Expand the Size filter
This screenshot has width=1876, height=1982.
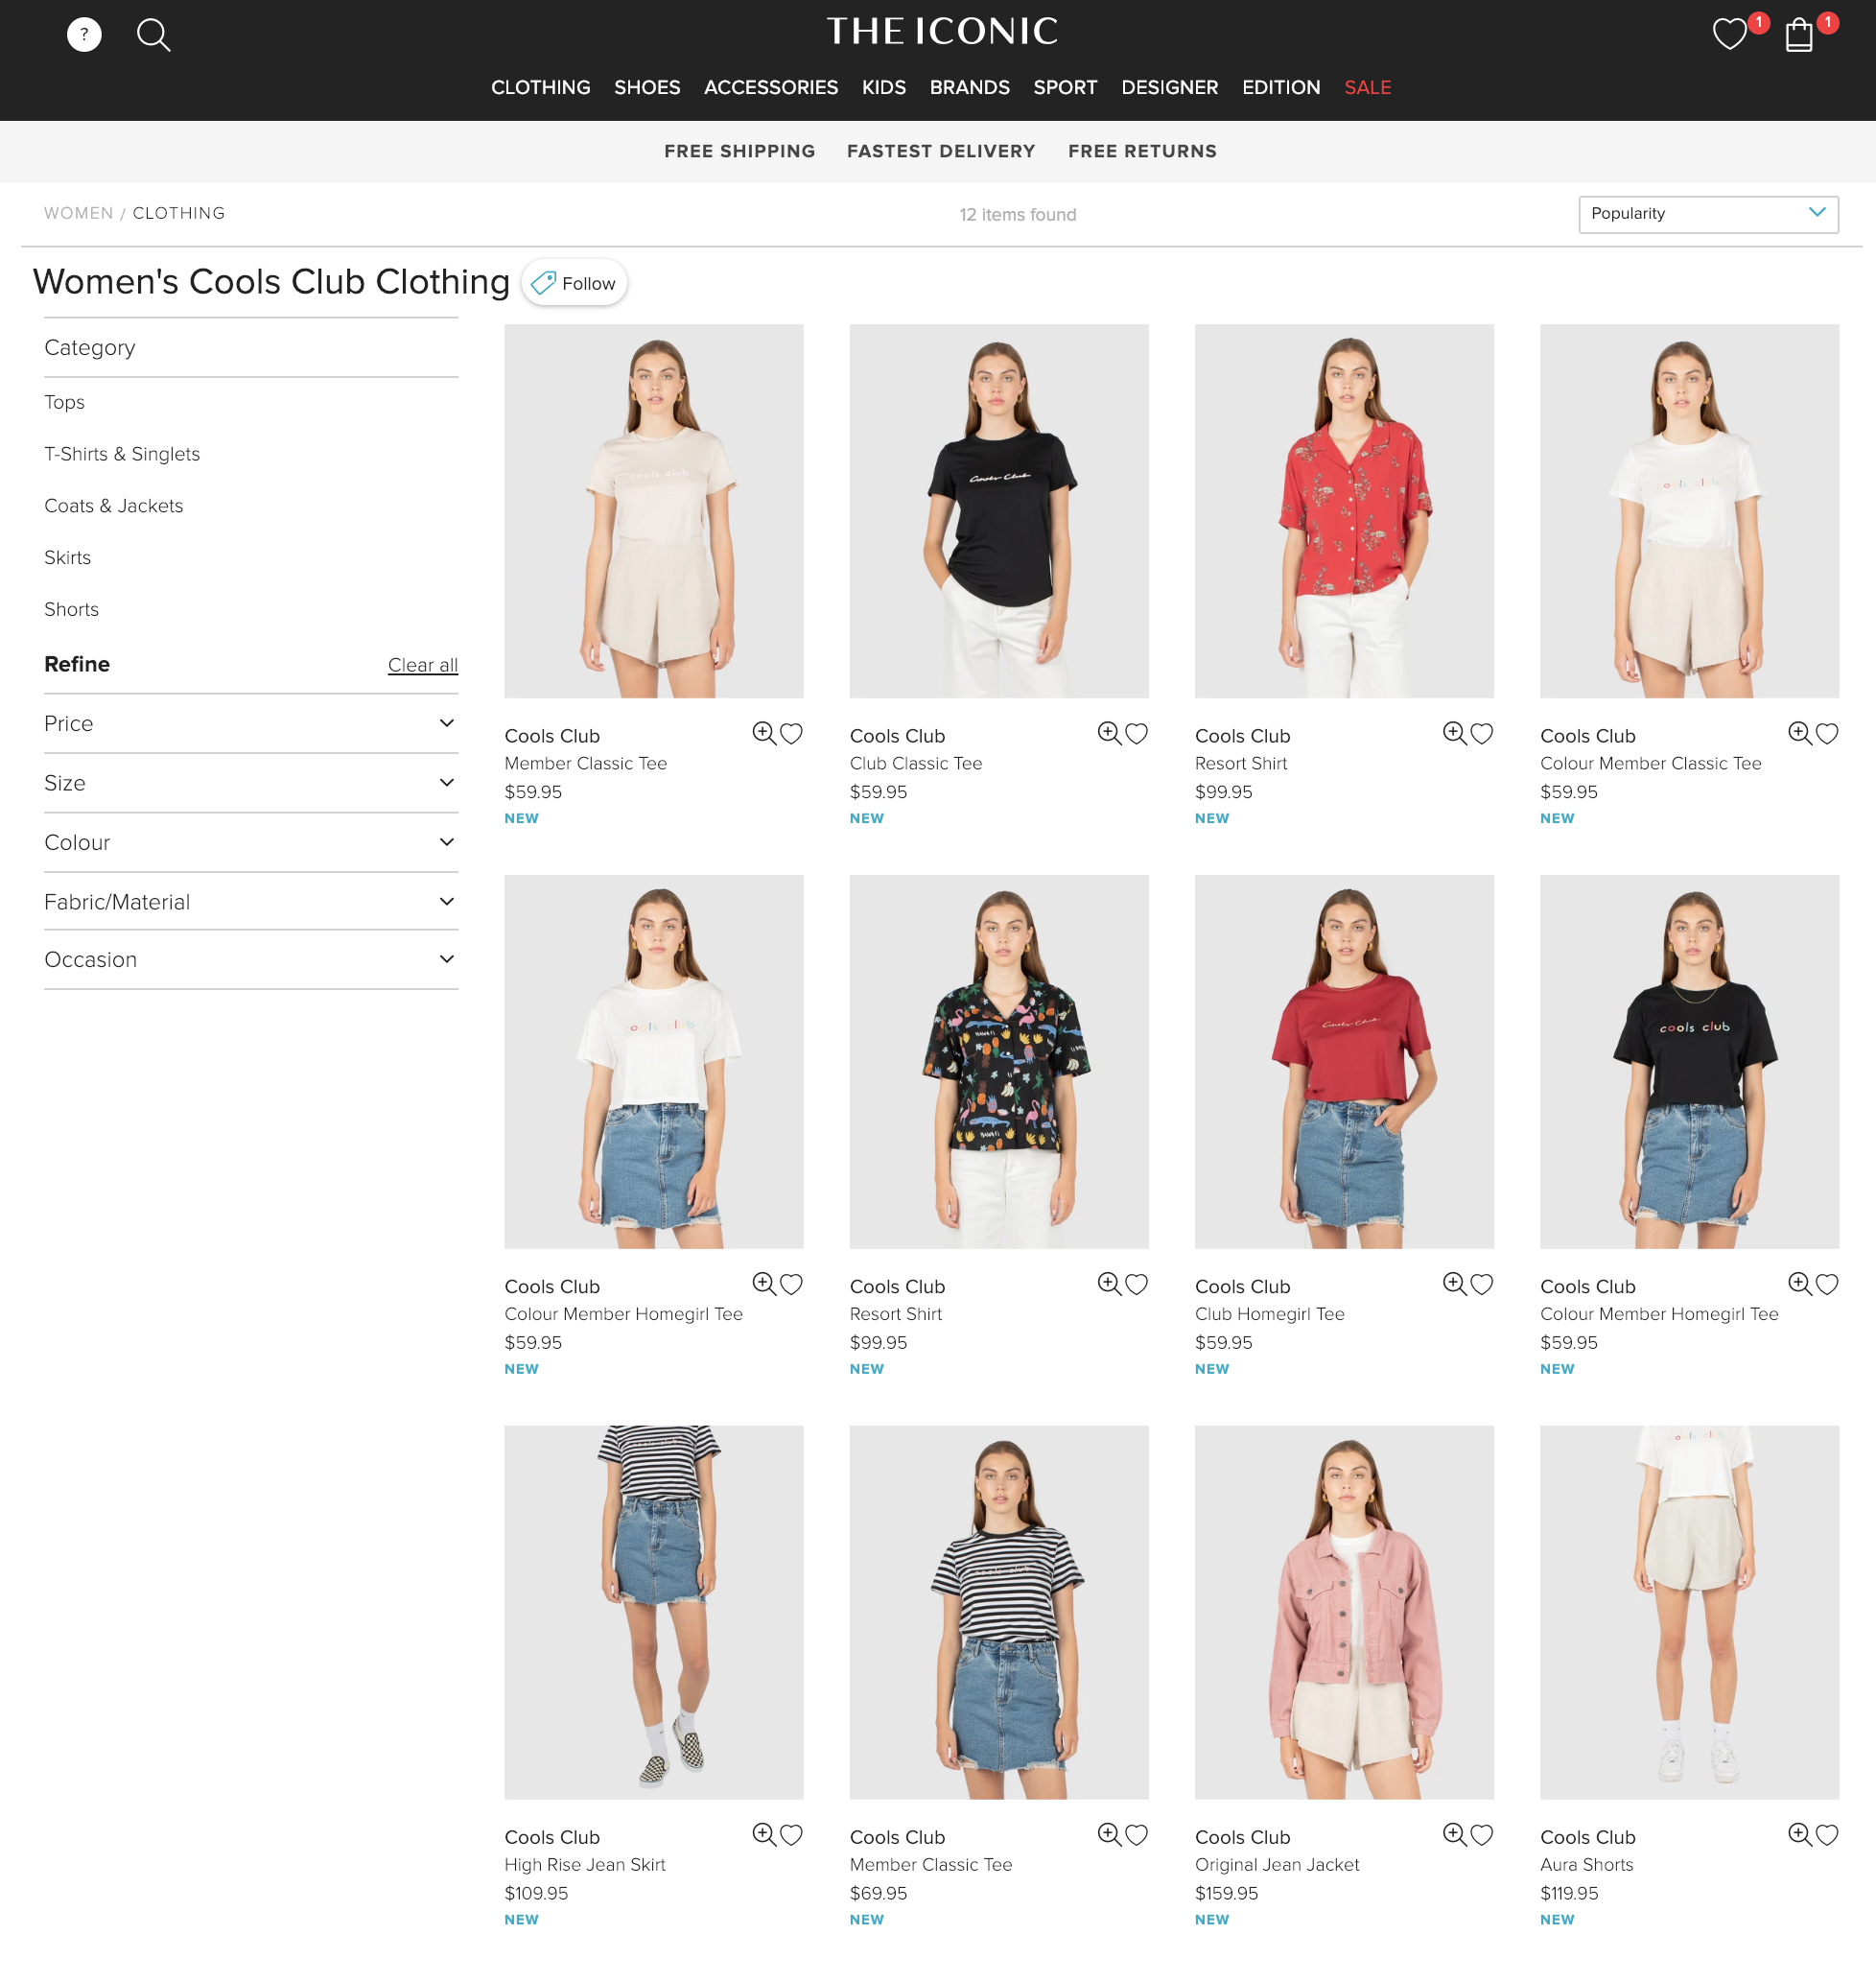(x=251, y=782)
